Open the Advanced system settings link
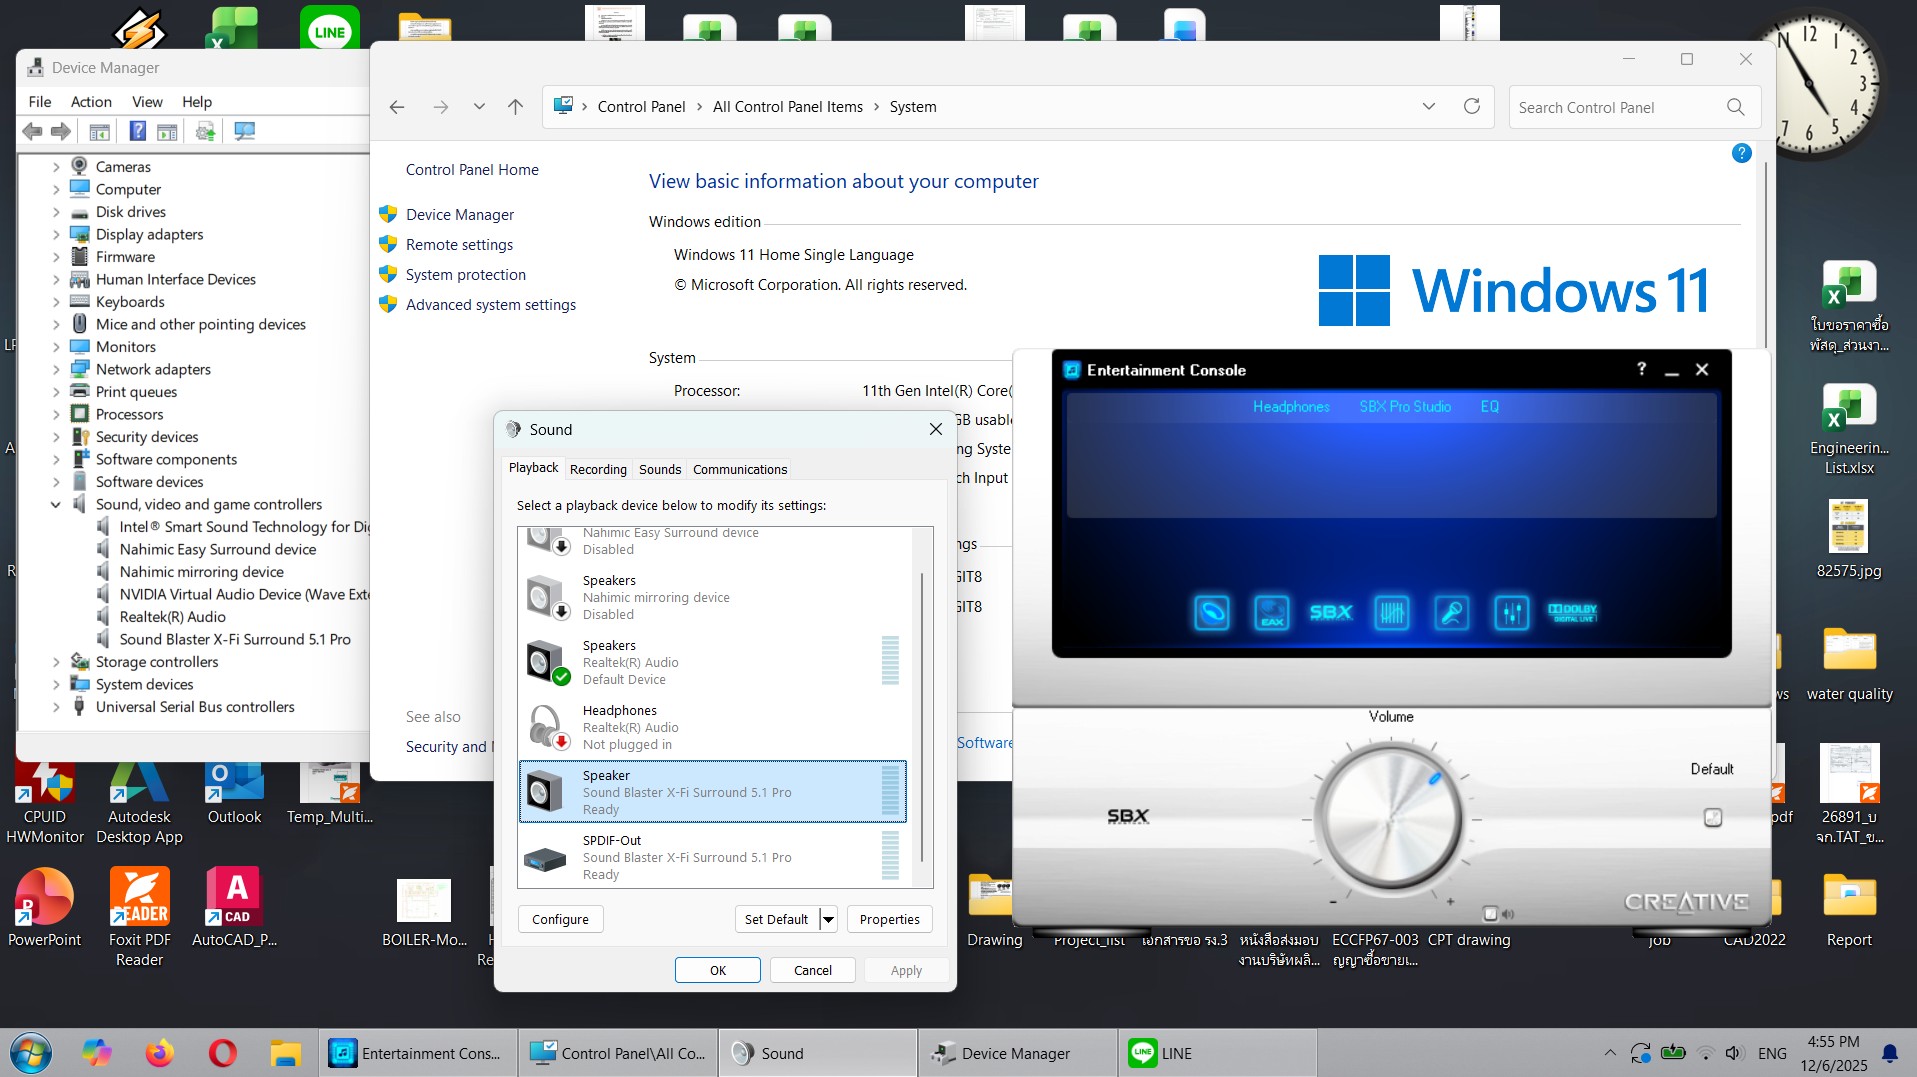The height and width of the screenshot is (1077, 1917). [490, 304]
